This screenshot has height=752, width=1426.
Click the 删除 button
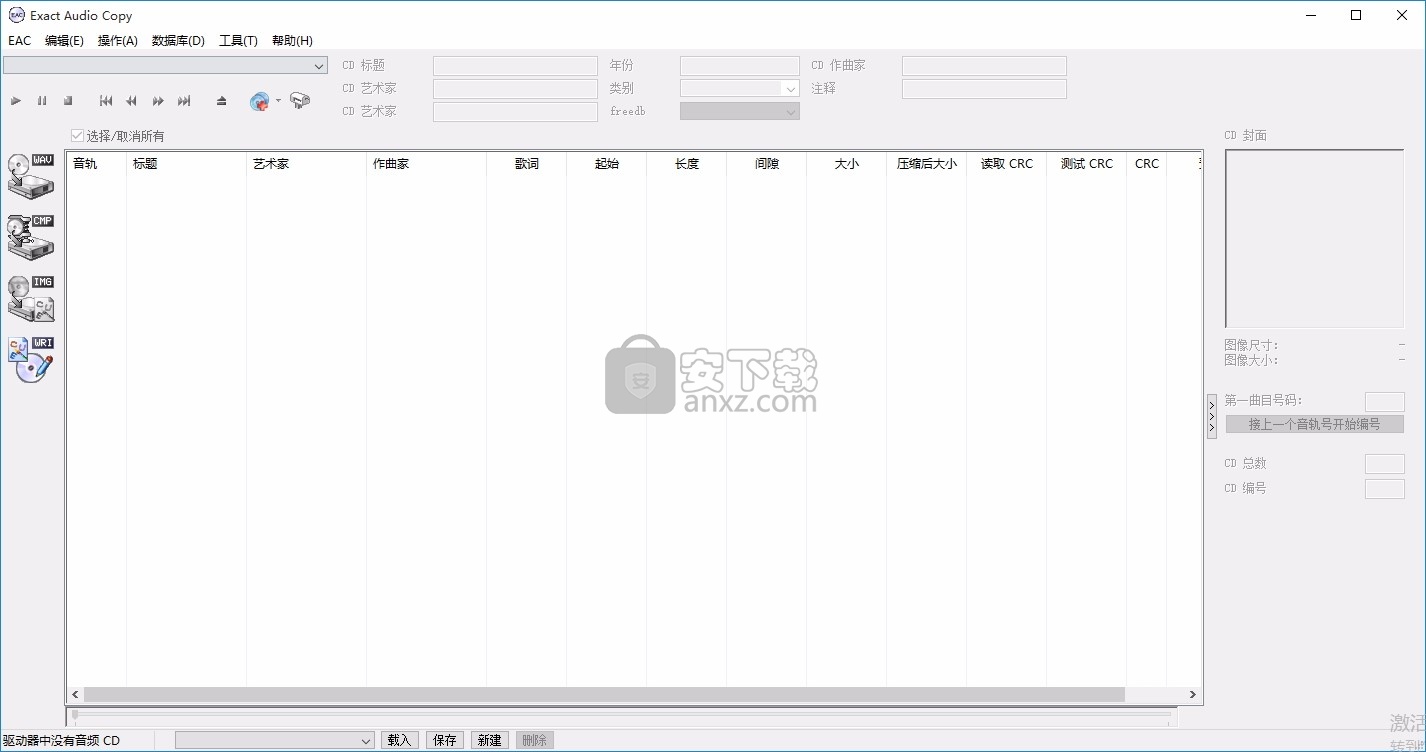535,740
